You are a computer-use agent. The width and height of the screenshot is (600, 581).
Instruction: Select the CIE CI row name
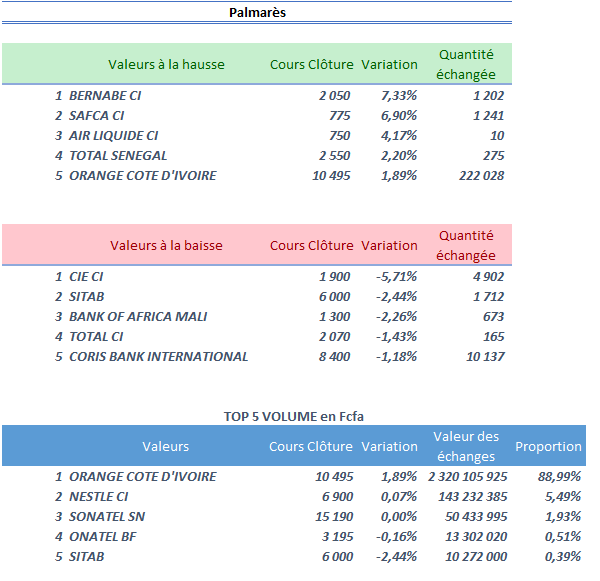click(x=86, y=276)
